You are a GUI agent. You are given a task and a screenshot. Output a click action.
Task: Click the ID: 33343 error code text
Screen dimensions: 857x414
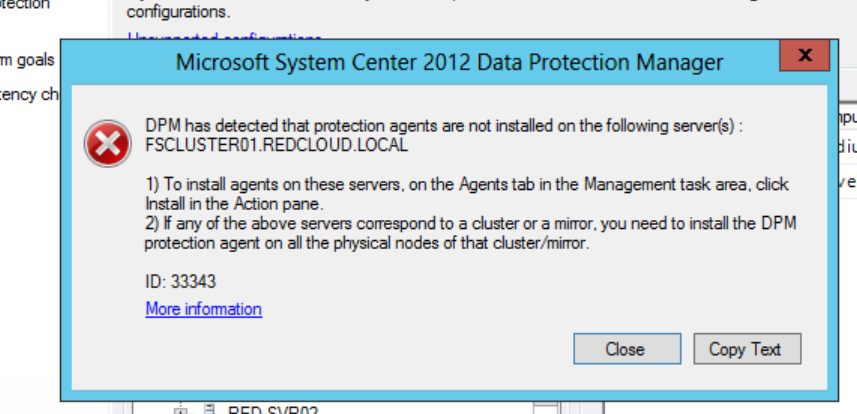[180, 282]
